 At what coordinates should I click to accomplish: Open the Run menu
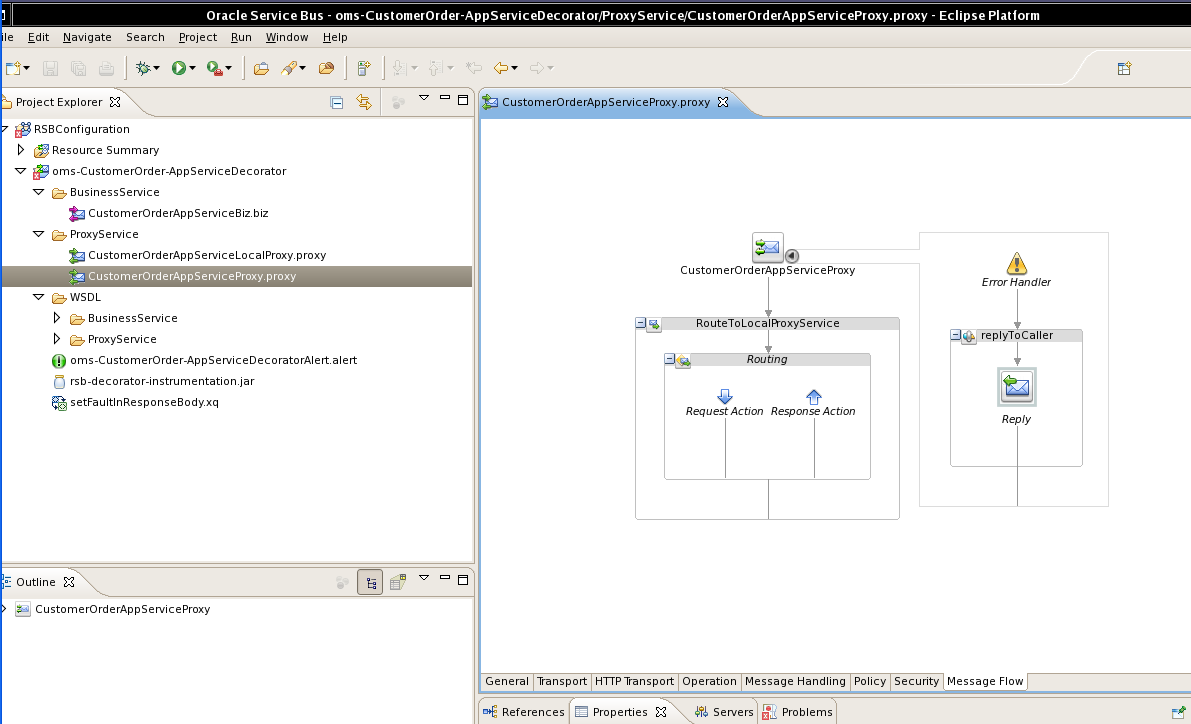click(242, 37)
